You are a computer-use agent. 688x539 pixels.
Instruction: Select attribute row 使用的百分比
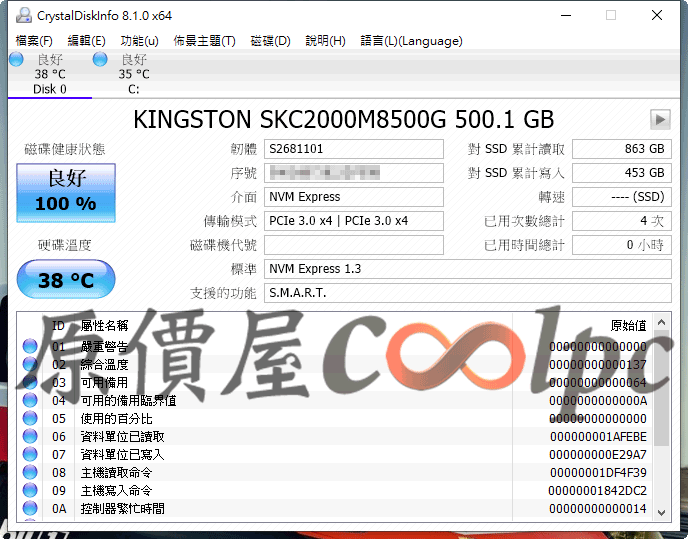pos(335,418)
